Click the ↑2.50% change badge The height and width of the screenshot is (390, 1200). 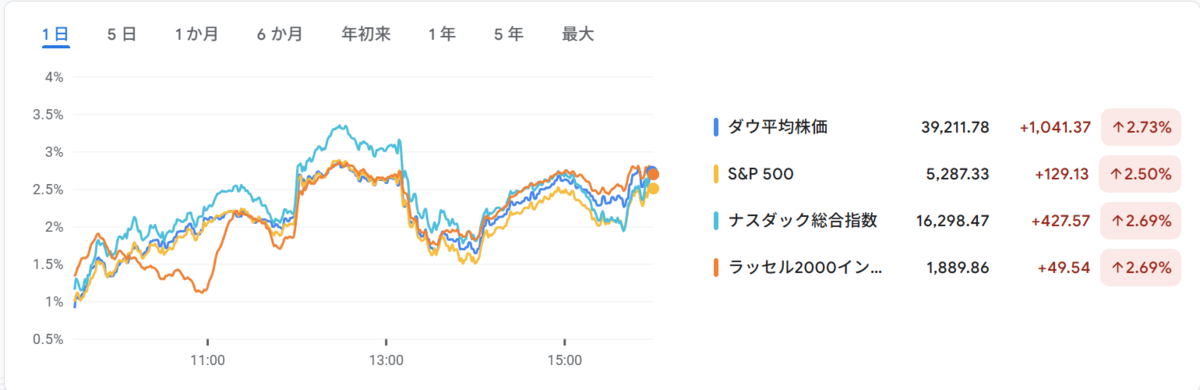[x=1140, y=174]
